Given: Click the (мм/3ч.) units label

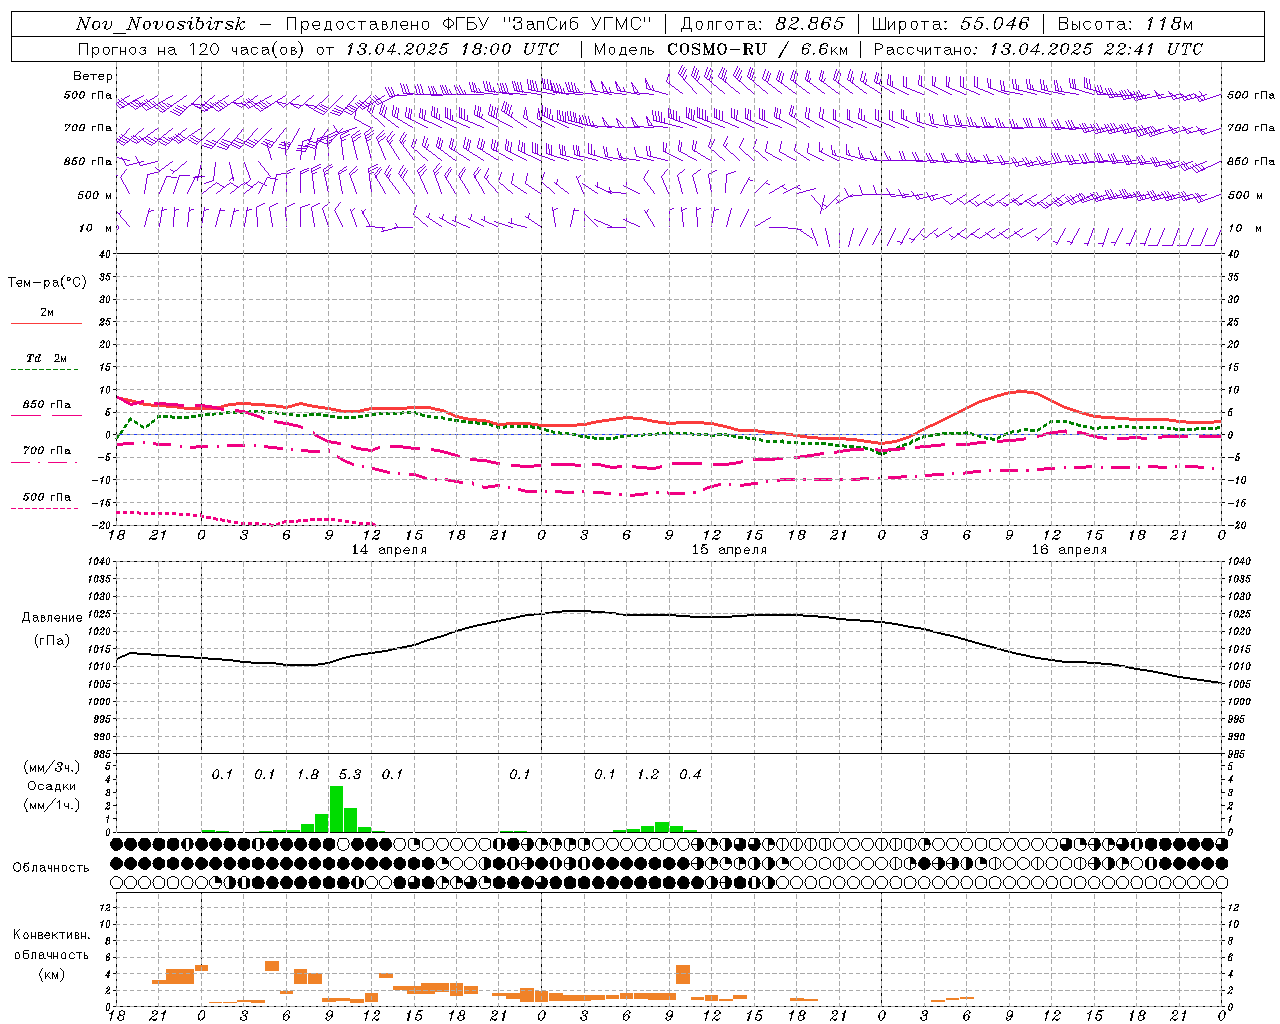Looking at the screenshot, I should point(52,767).
